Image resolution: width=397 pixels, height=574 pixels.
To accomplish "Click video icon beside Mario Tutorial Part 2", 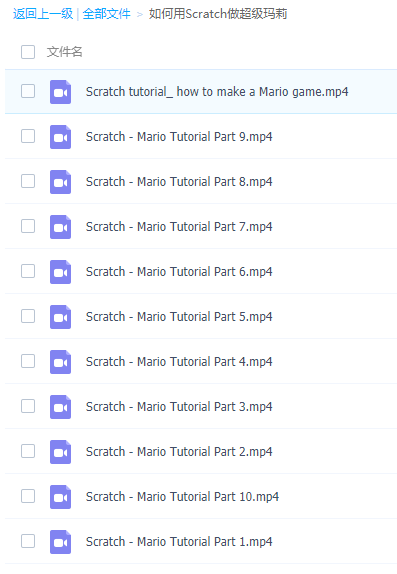I will point(60,452).
